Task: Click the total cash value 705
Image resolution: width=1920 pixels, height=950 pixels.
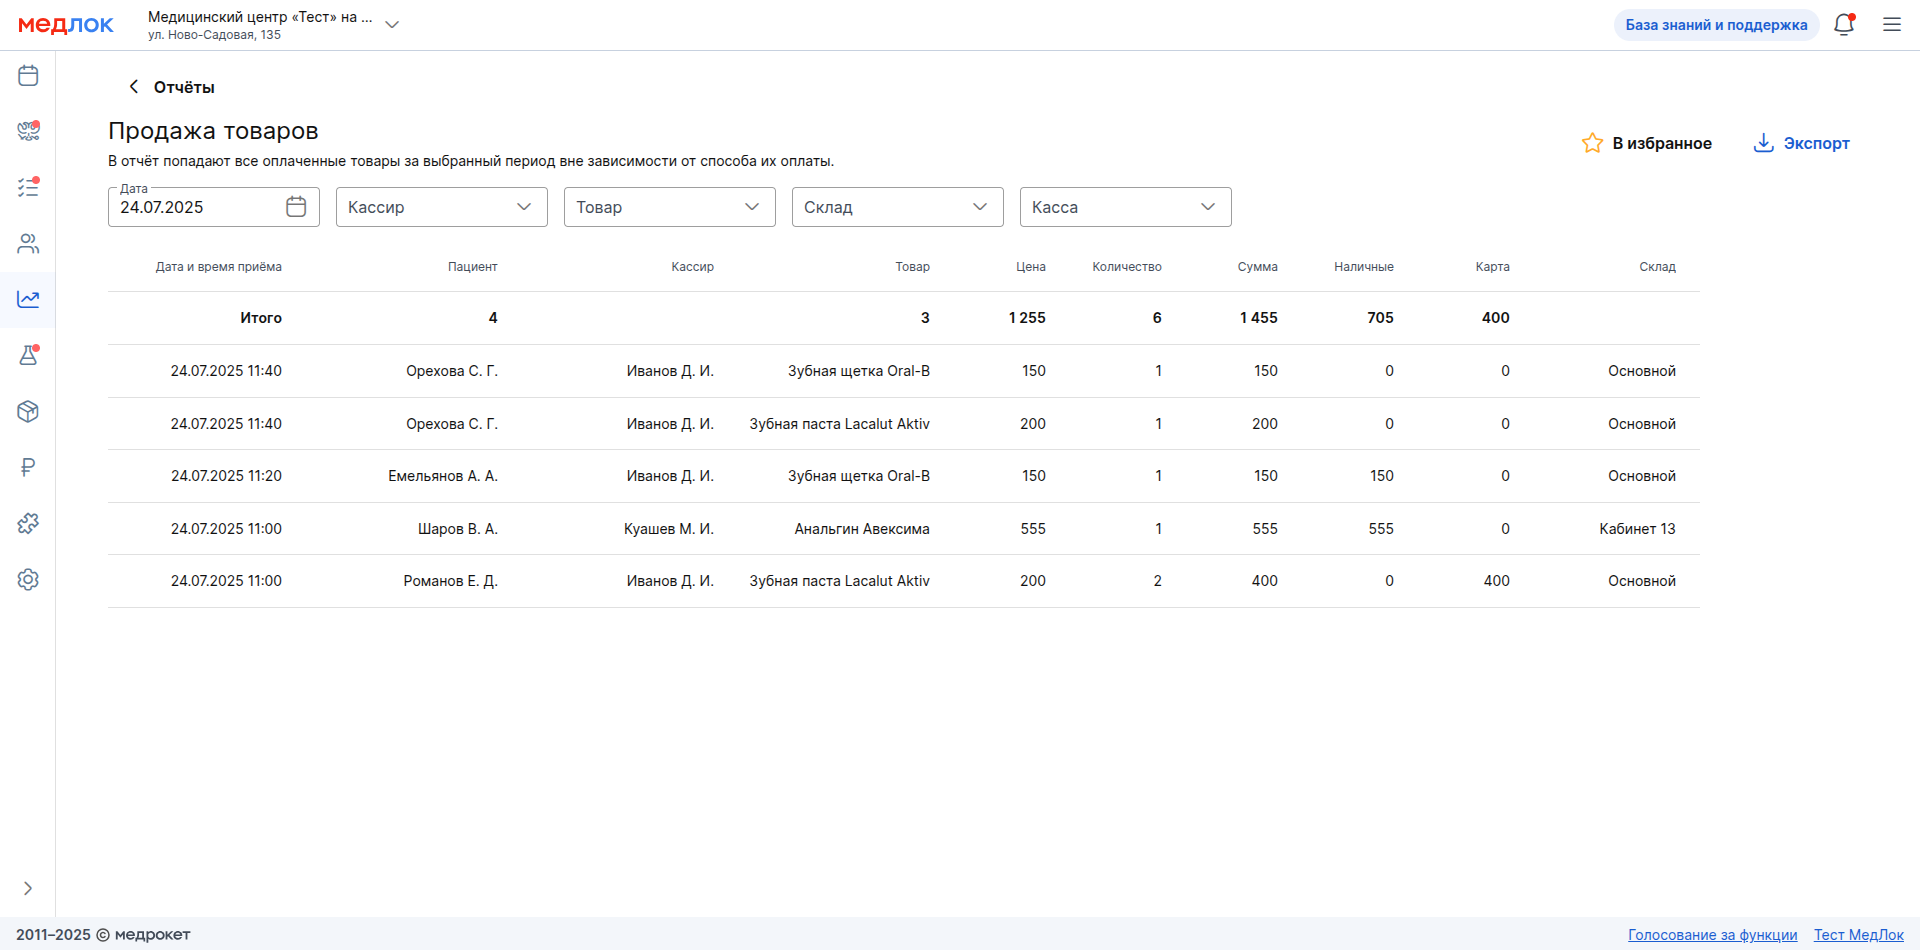Action: [1381, 318]
